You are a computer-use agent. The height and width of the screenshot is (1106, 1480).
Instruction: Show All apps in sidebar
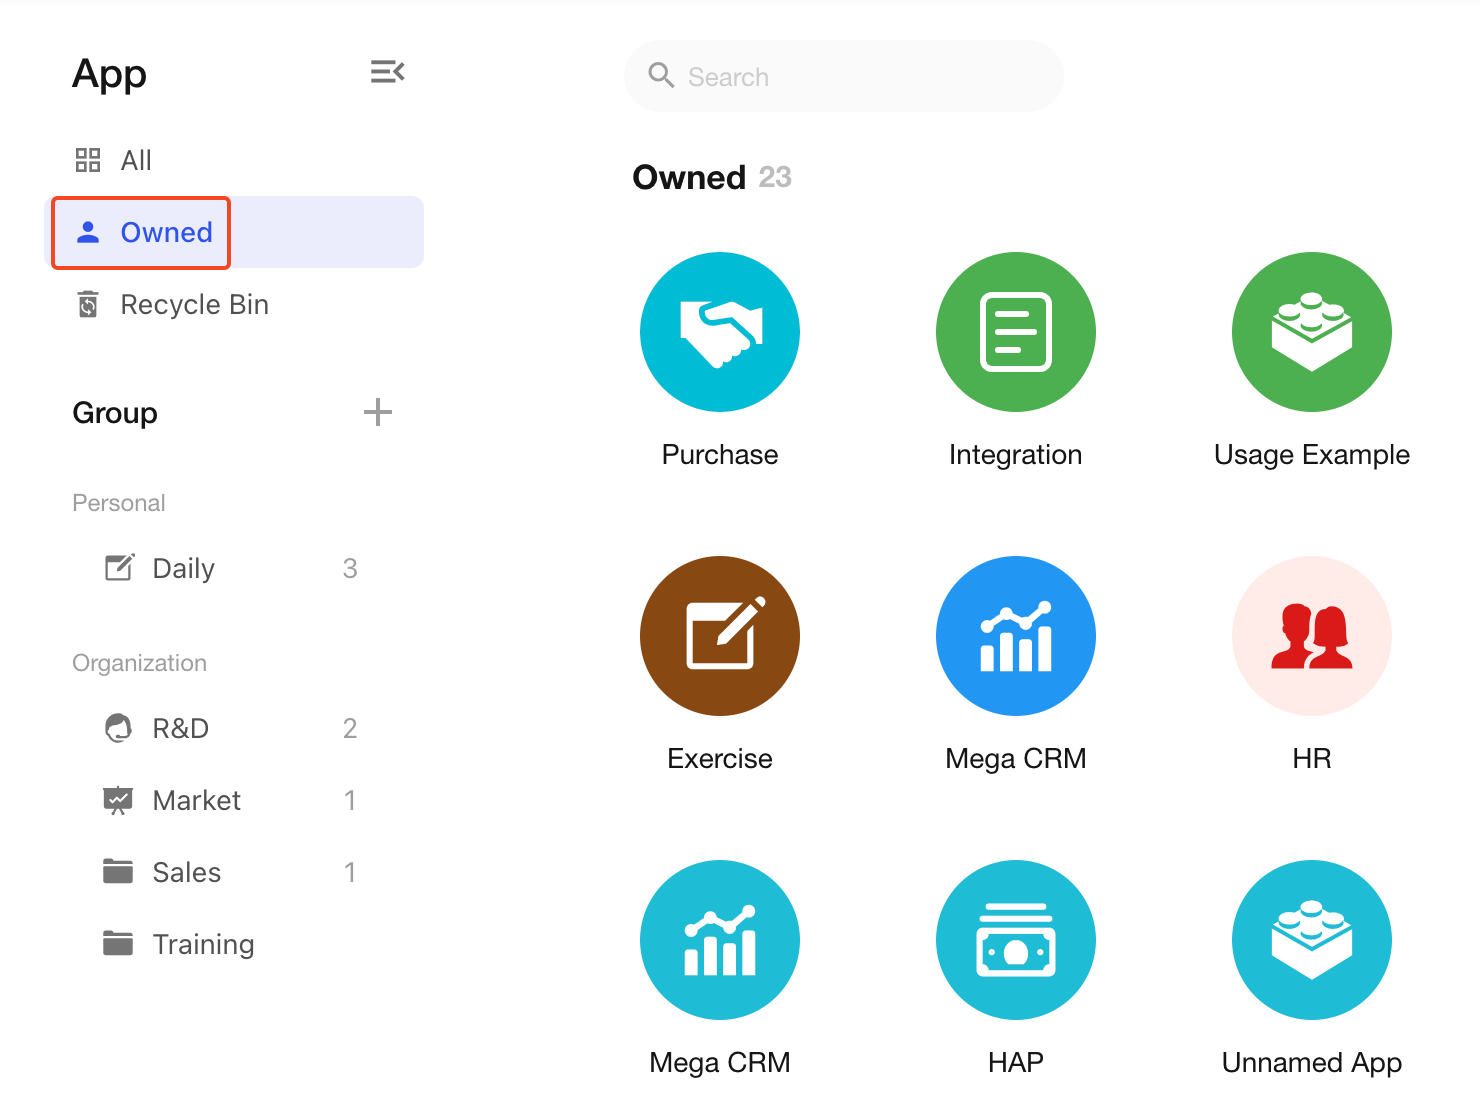(135, 160)
